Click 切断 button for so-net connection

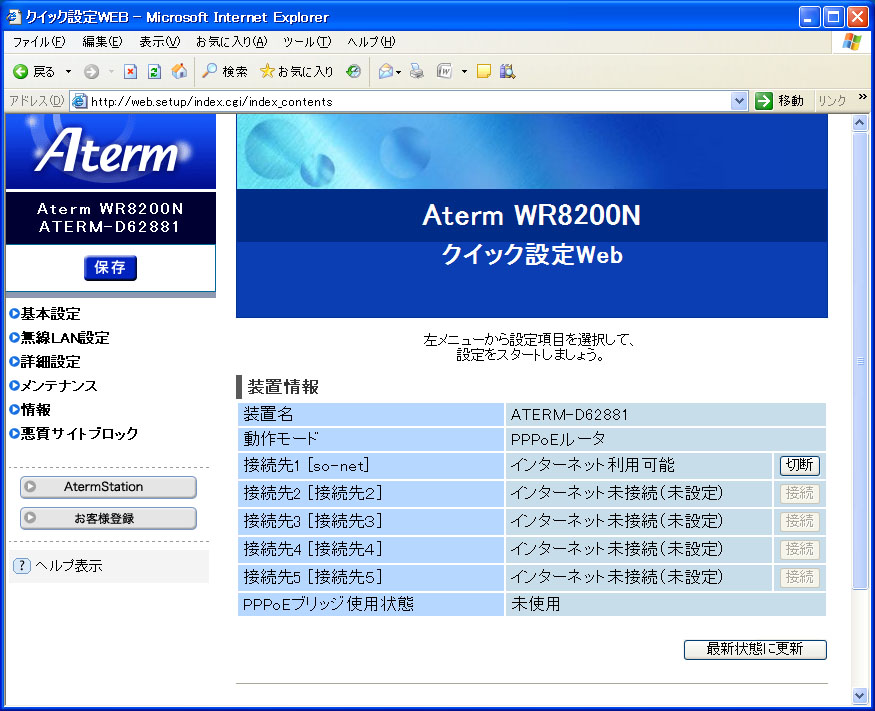[800, 465]
